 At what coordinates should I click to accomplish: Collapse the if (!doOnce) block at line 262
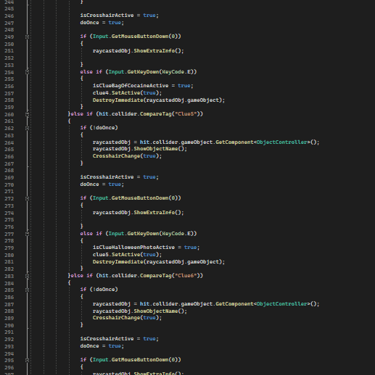point(27,128)
